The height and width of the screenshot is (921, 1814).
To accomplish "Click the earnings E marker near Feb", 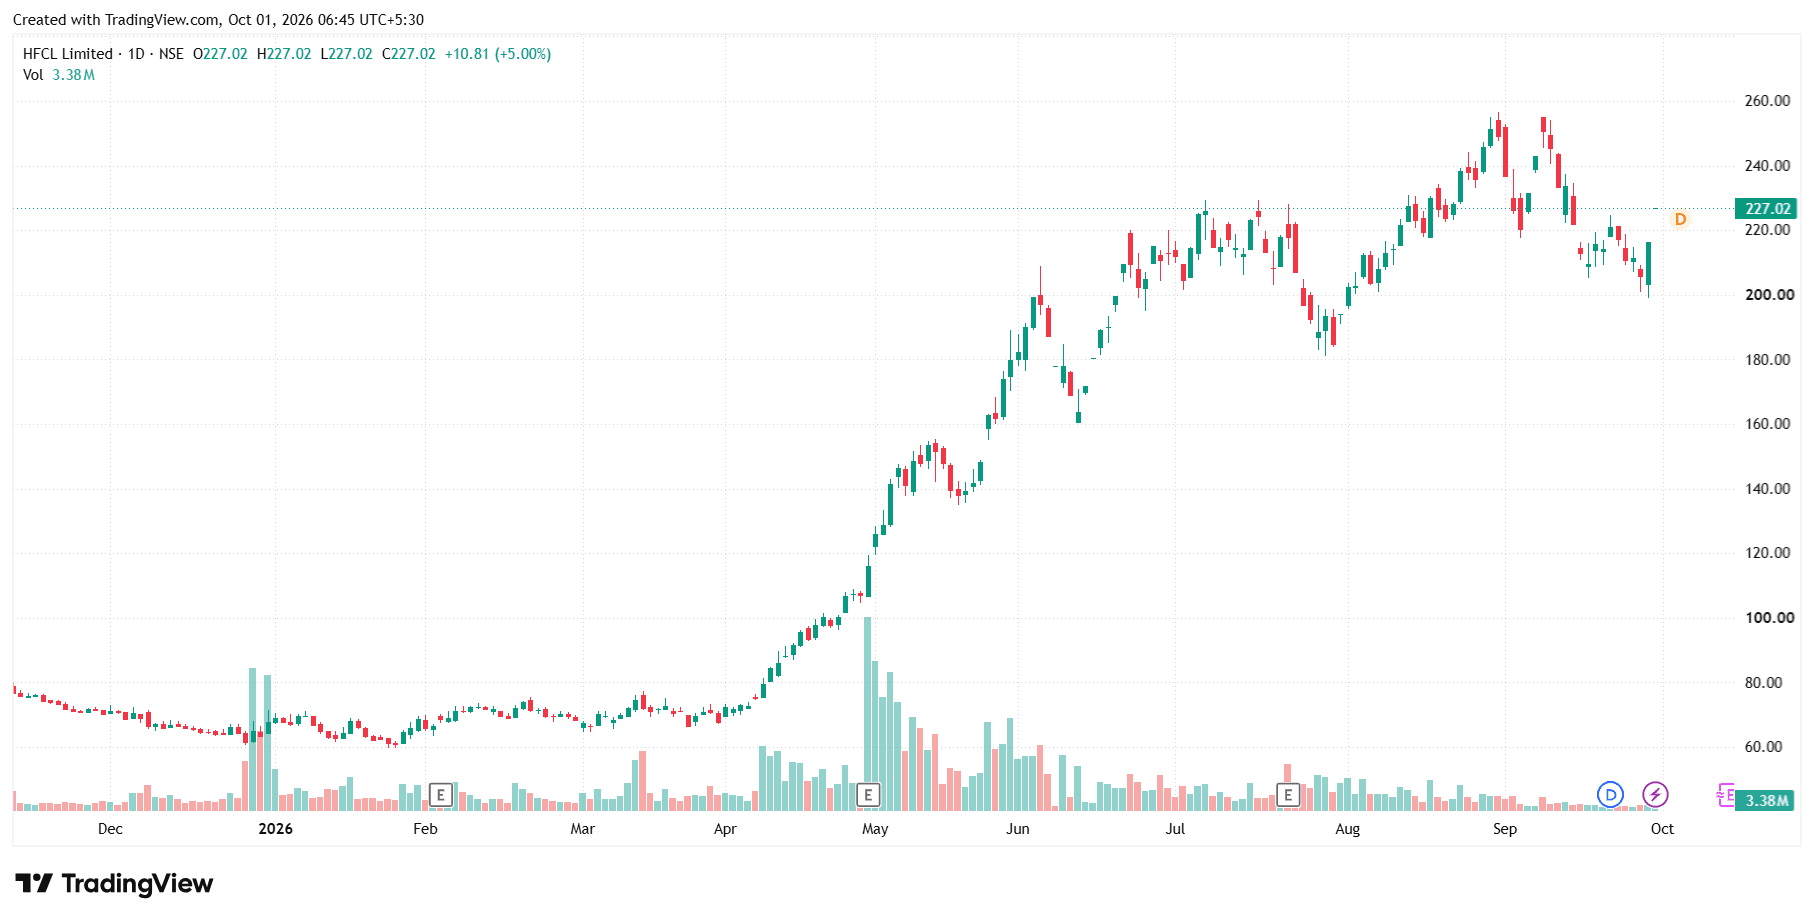I will click(x=441, y=795).
